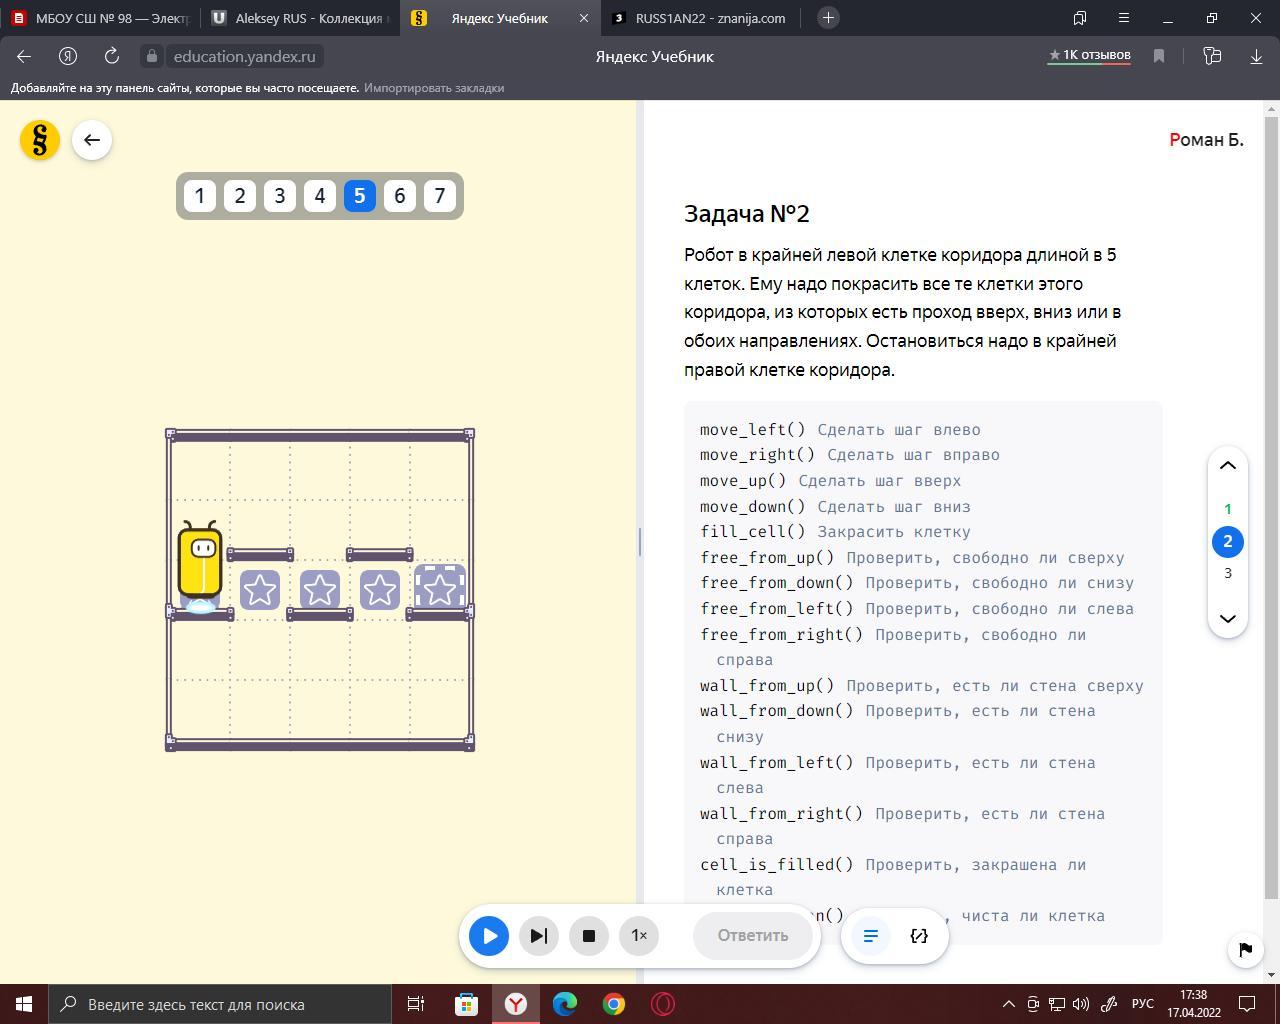1280x1024 pixels.
Task: Switch to the curly braces code view
Action: coord(919,936)
